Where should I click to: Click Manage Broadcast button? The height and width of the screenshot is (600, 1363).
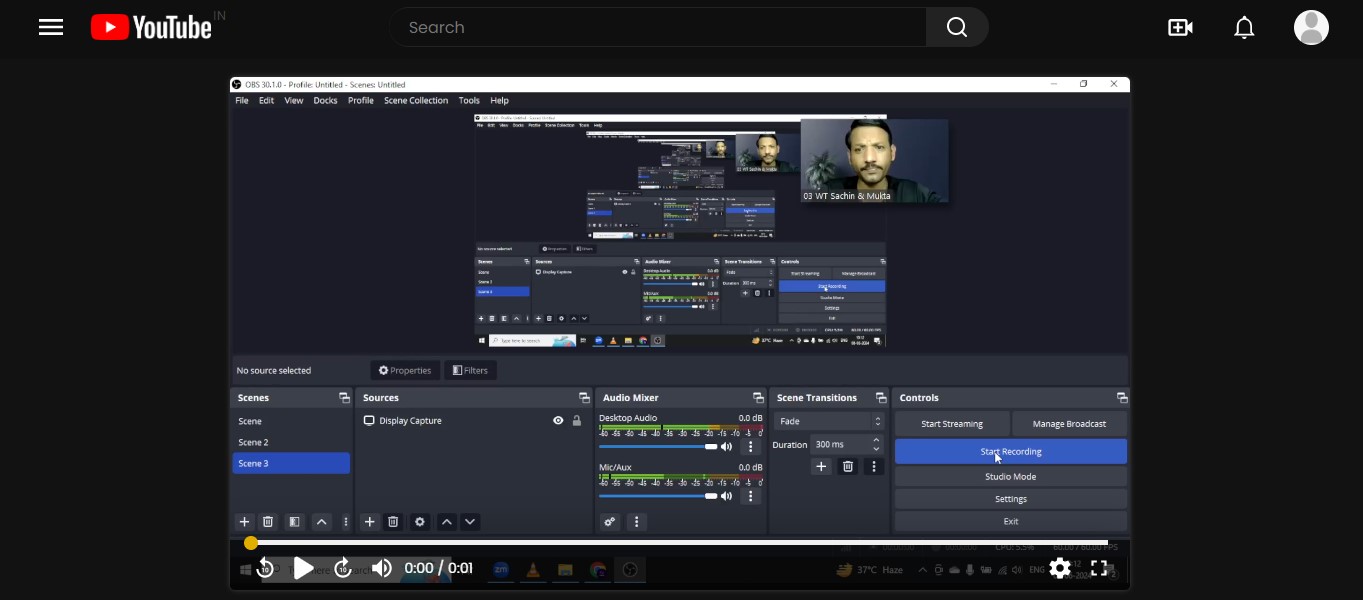1069,424
